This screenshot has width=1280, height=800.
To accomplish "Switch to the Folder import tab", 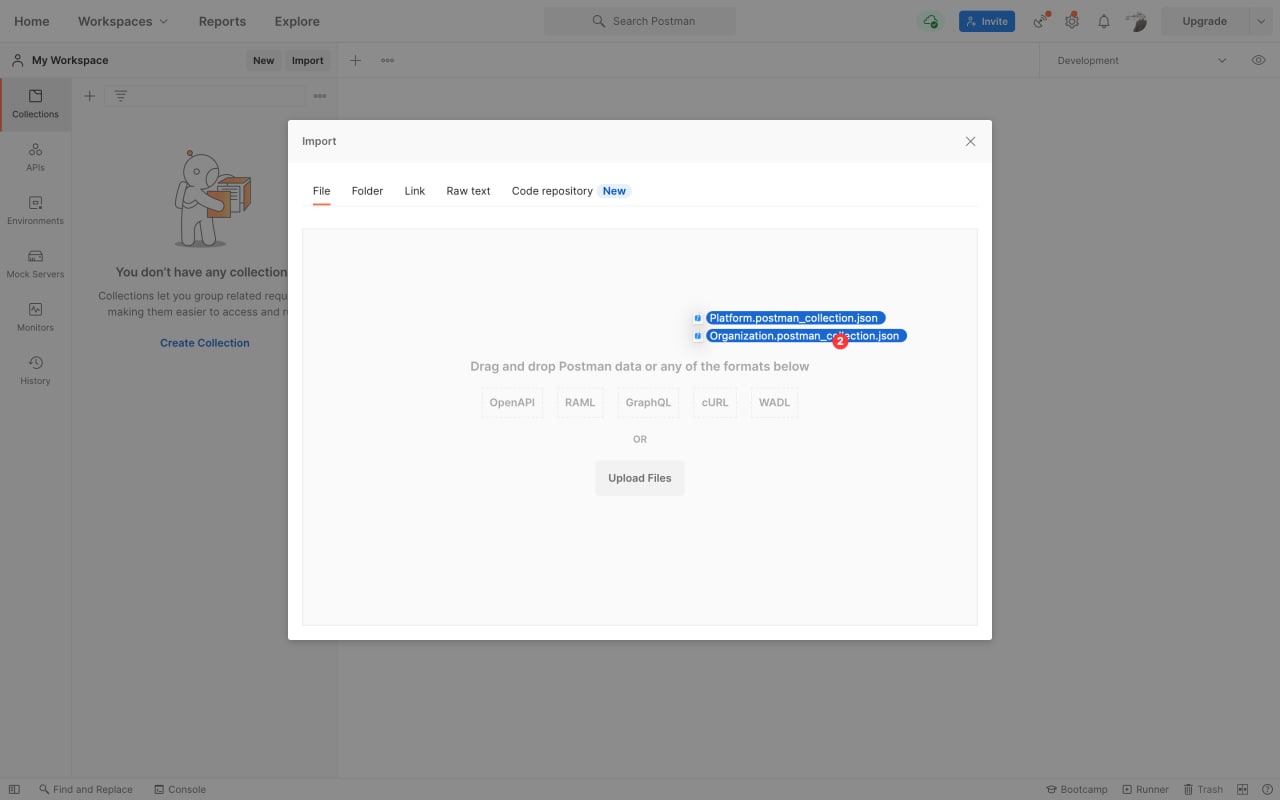I will (367, 191).
